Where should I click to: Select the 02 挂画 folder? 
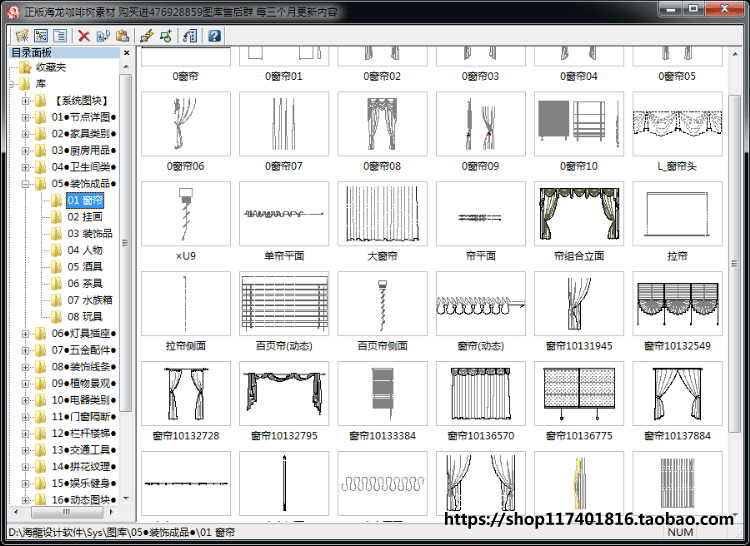(x=85, y=217)
